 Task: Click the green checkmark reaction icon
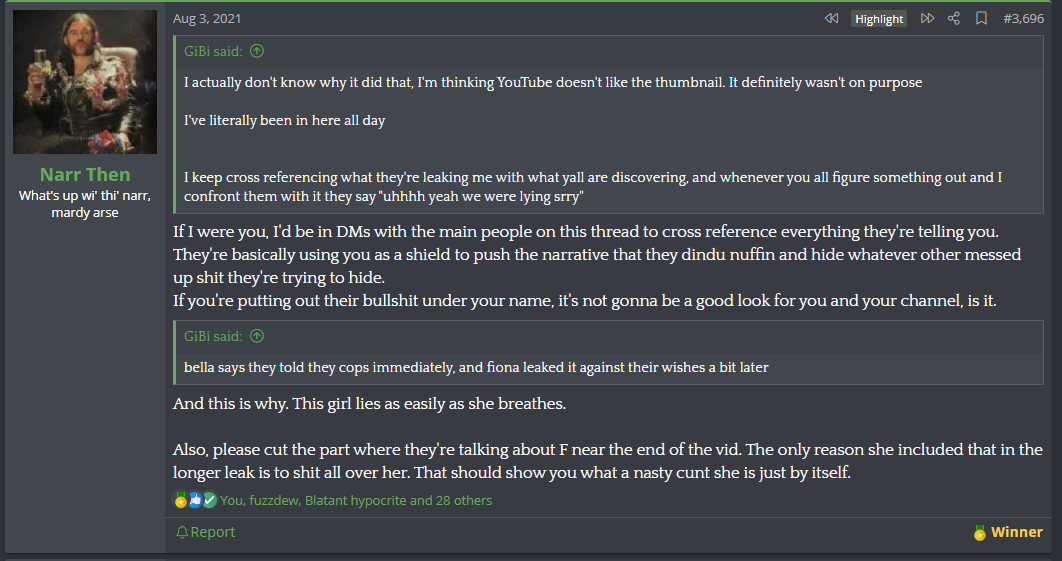coord(209,500)
